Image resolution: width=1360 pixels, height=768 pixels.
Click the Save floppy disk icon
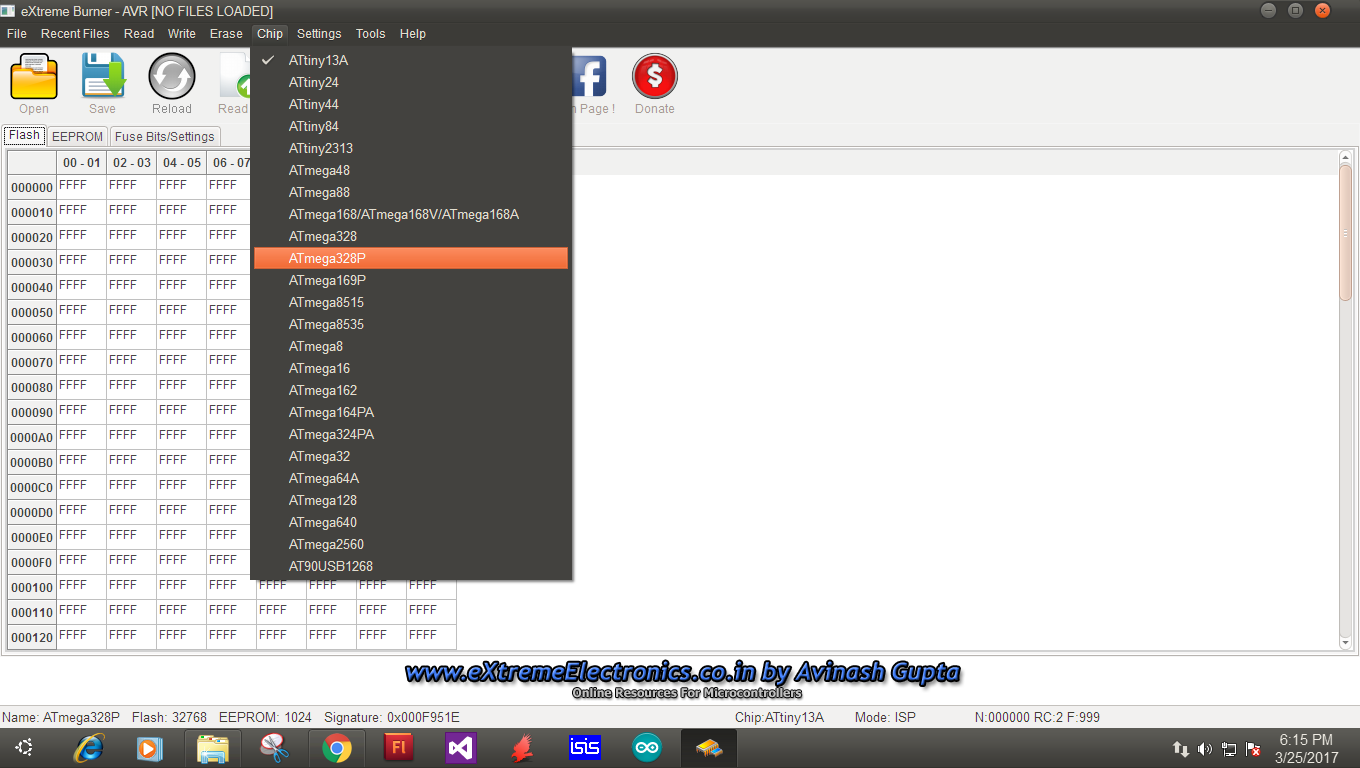(x=103, y=77)
